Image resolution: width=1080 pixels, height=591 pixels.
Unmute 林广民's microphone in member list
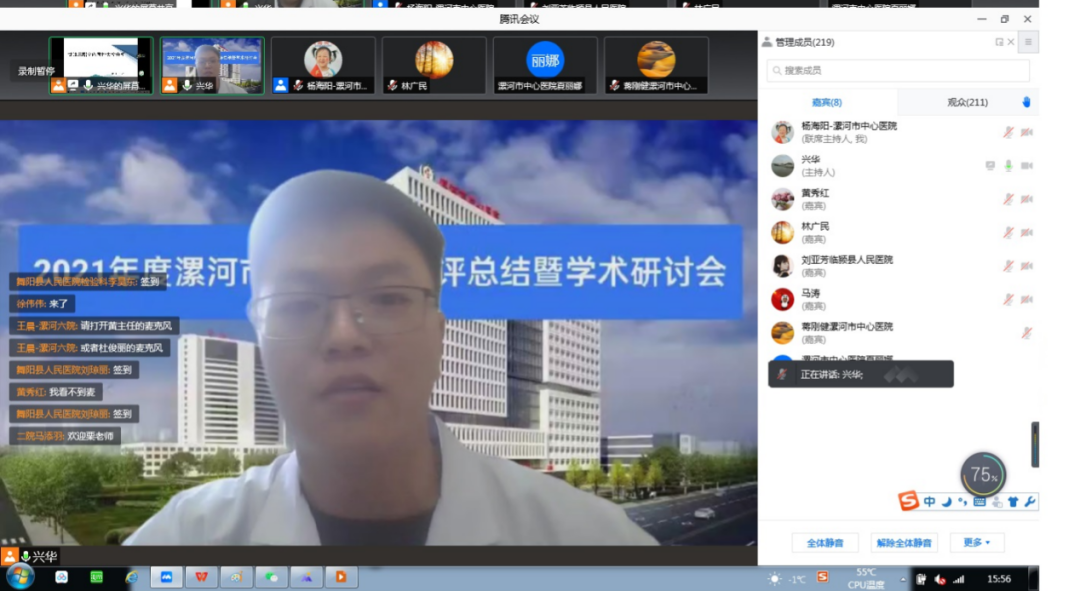pyautogui.click(x=1008, y=232)
